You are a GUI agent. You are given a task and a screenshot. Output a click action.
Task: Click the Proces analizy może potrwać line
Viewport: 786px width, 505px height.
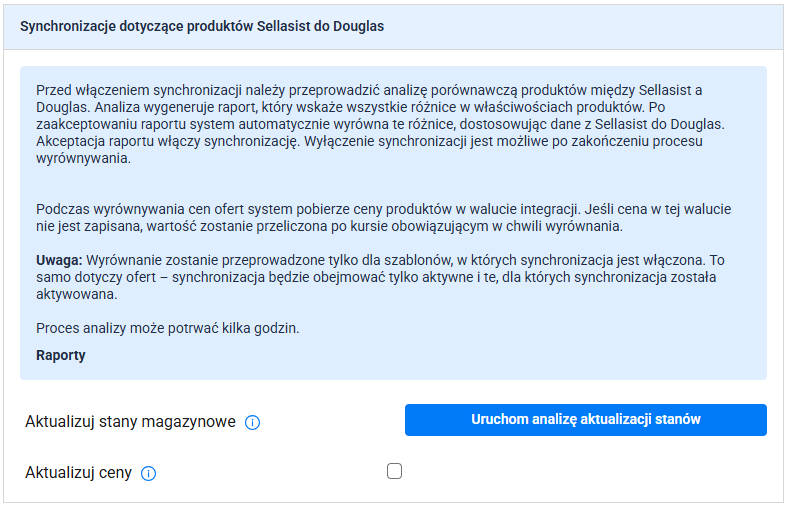[167, 328]
